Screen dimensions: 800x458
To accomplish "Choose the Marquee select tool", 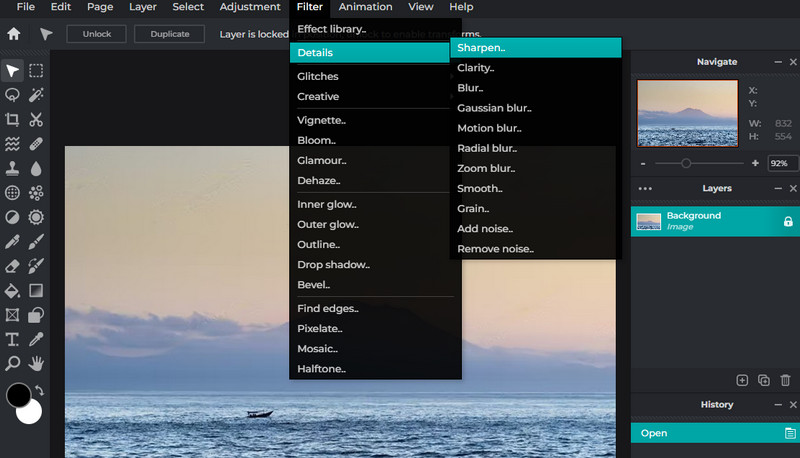I will [x=36, y=71].
